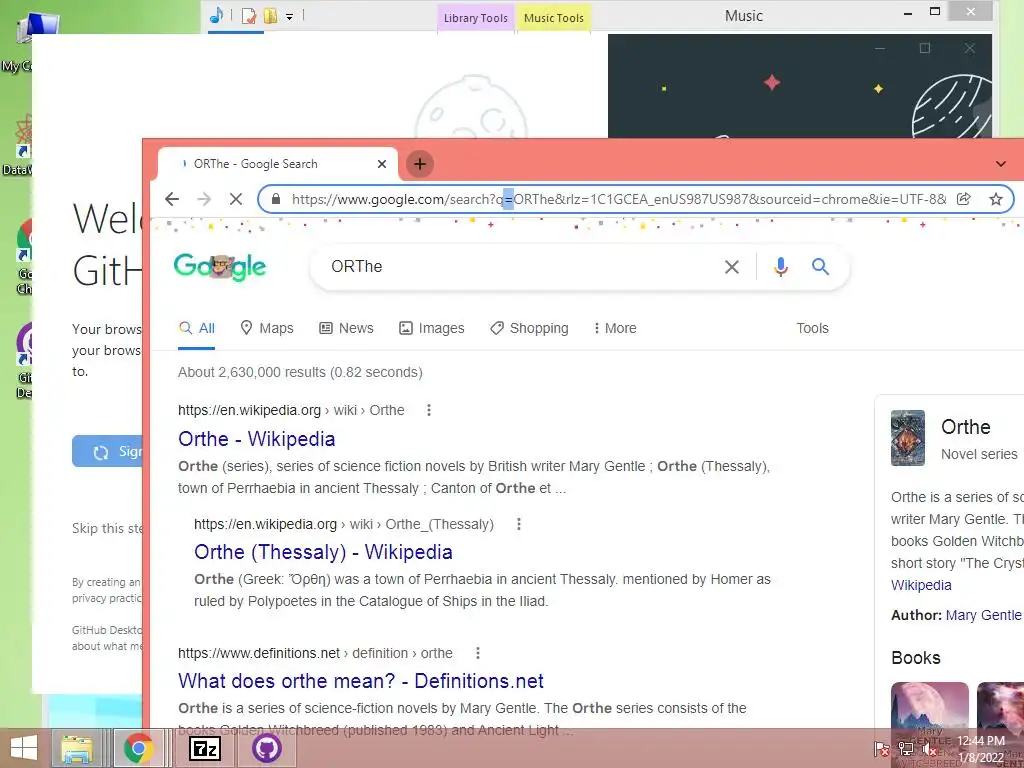Click muted volume tray icon
Viewport: 1024px width, 768px height.
pos(929,749)
